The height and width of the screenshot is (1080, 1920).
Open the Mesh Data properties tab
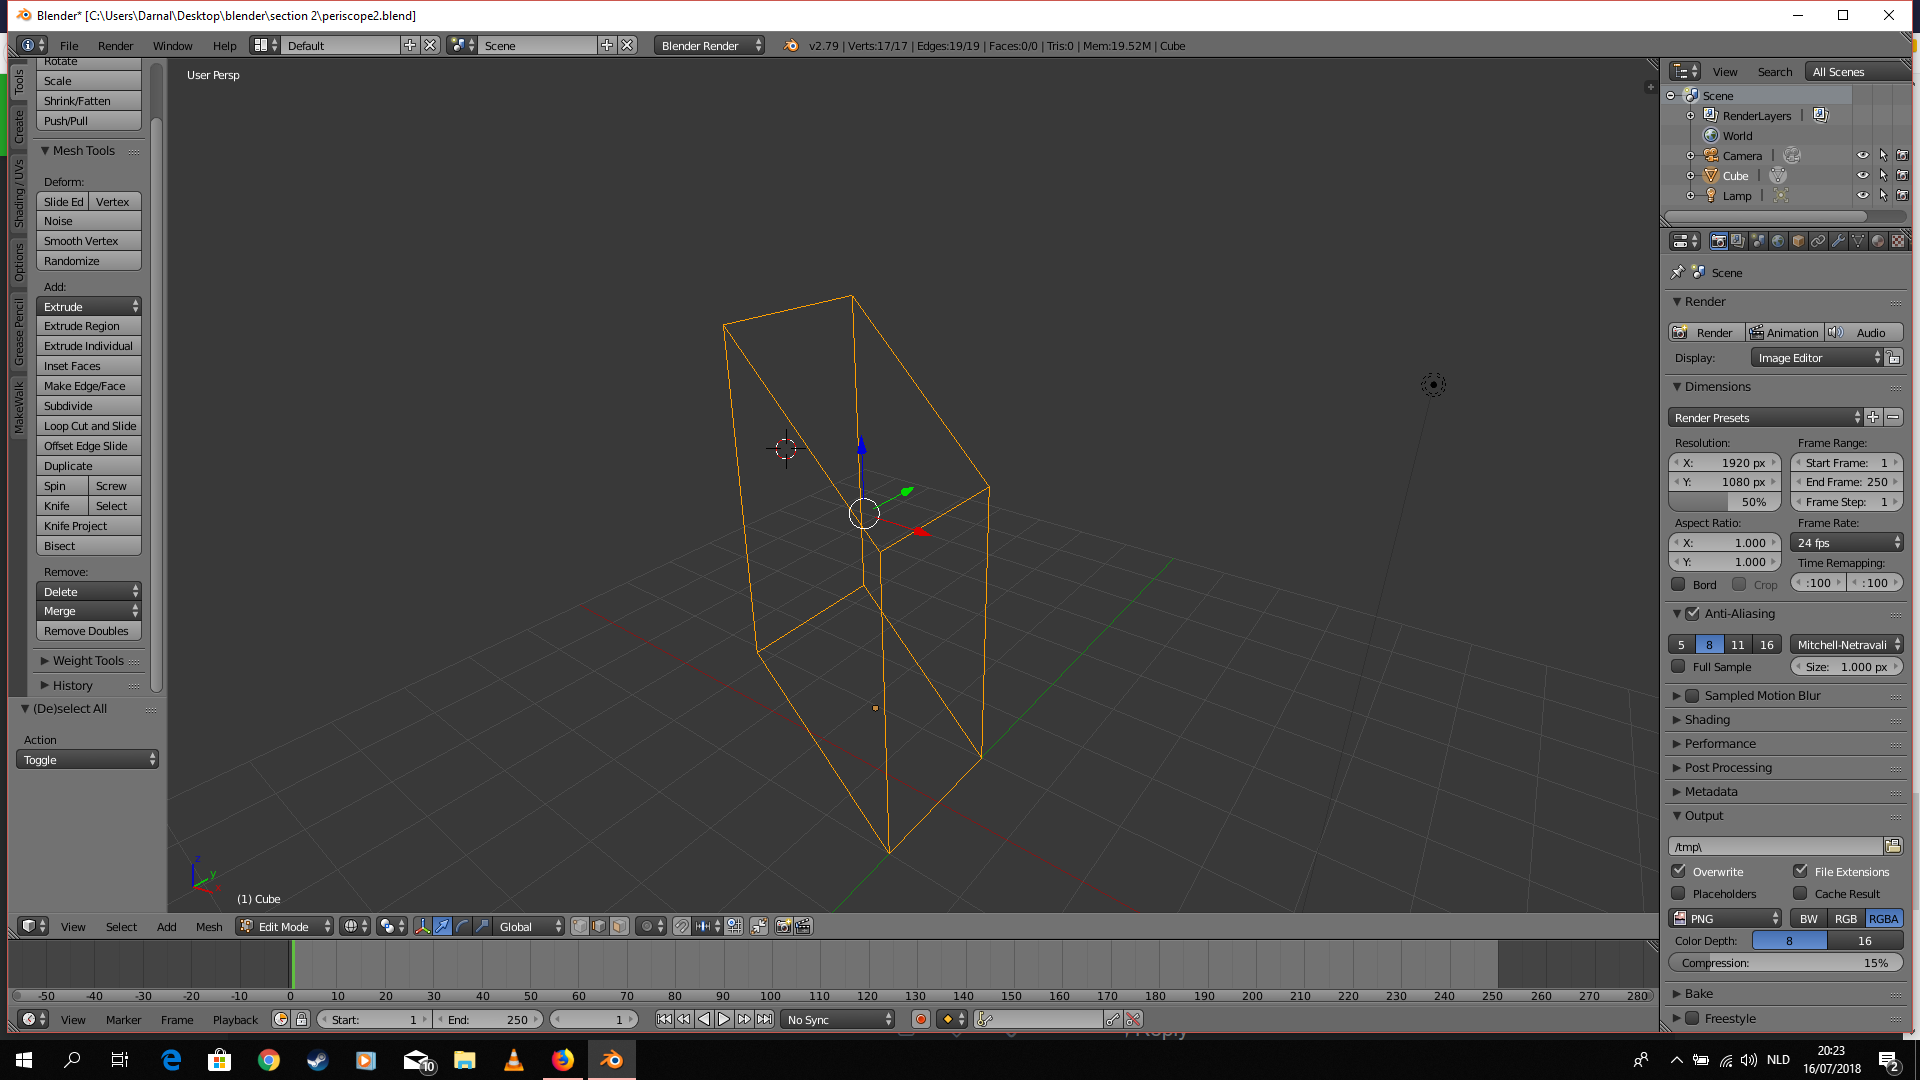(1858, 241)
